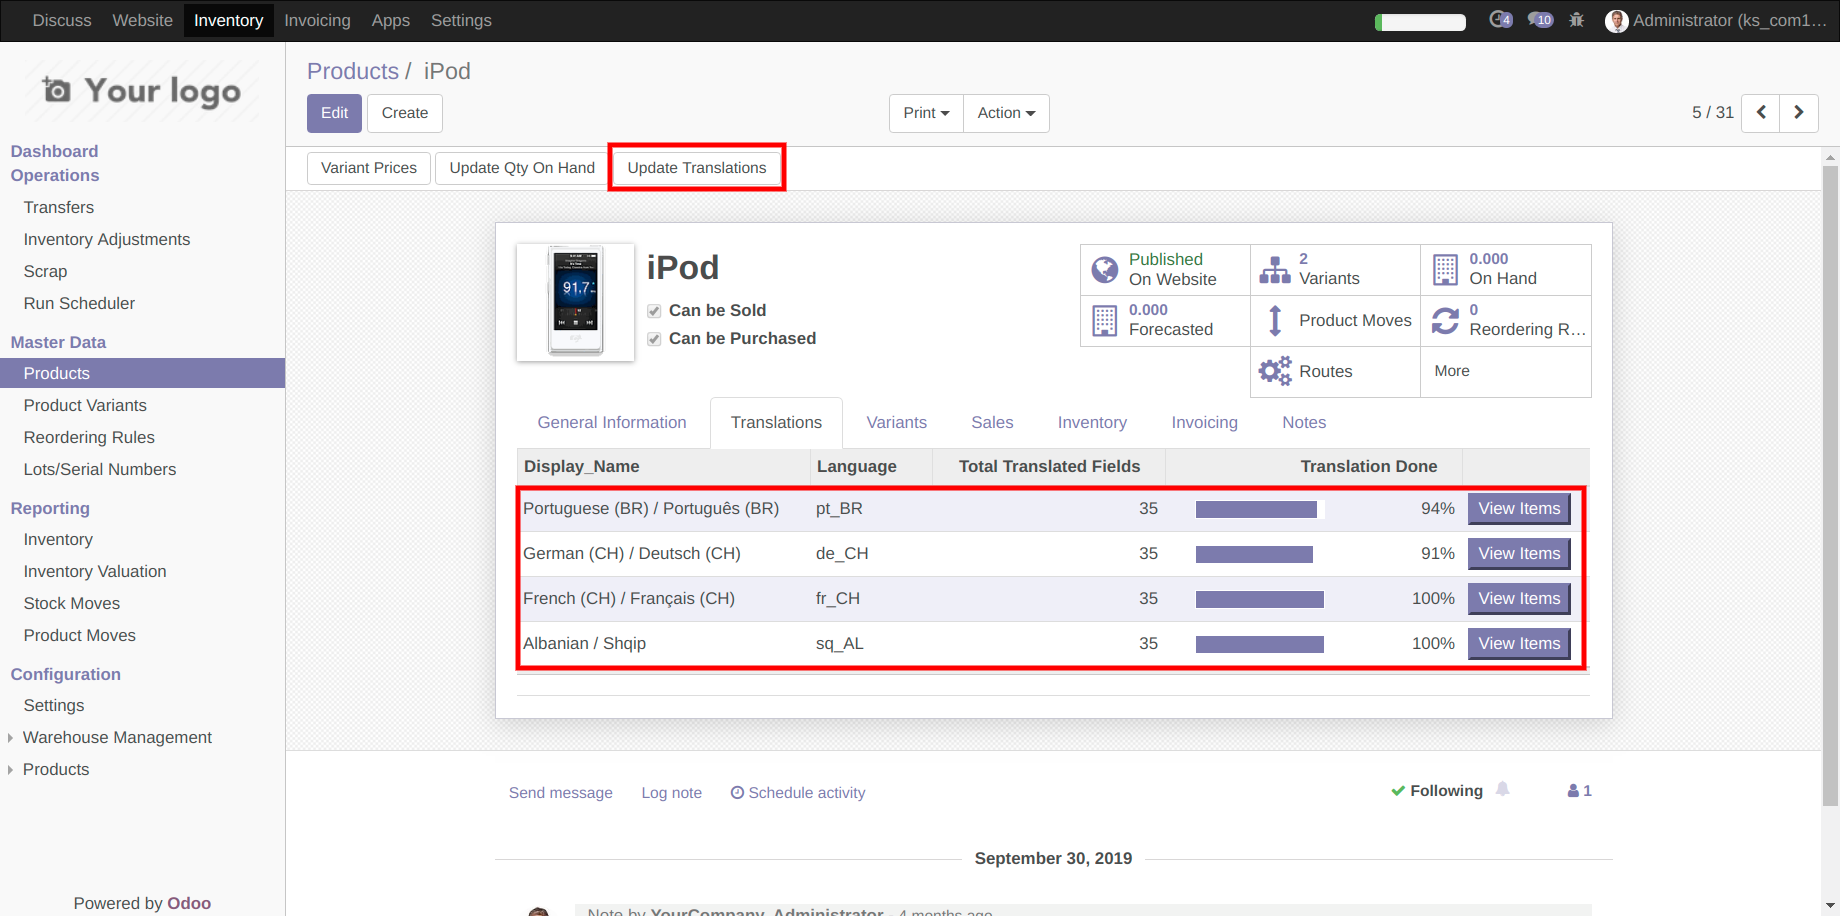Click the Edit button
The image size is (1840, 916).
(334, 113)
